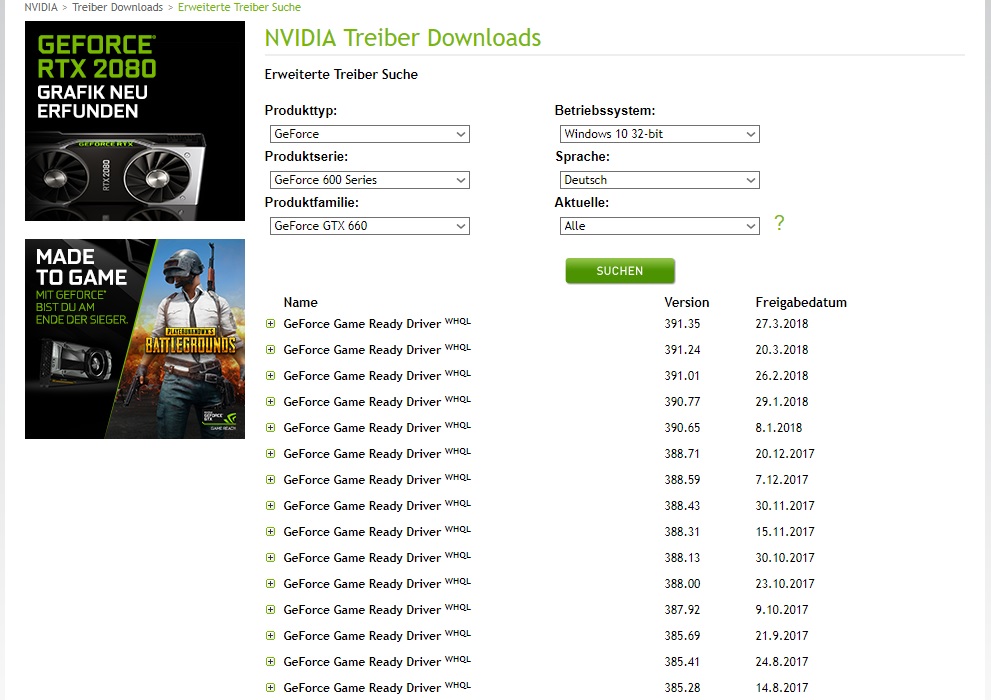Open Treiber Downloads breadcrumb link
Viewport: 991px width, 700px height.
[x=118, y=8]
